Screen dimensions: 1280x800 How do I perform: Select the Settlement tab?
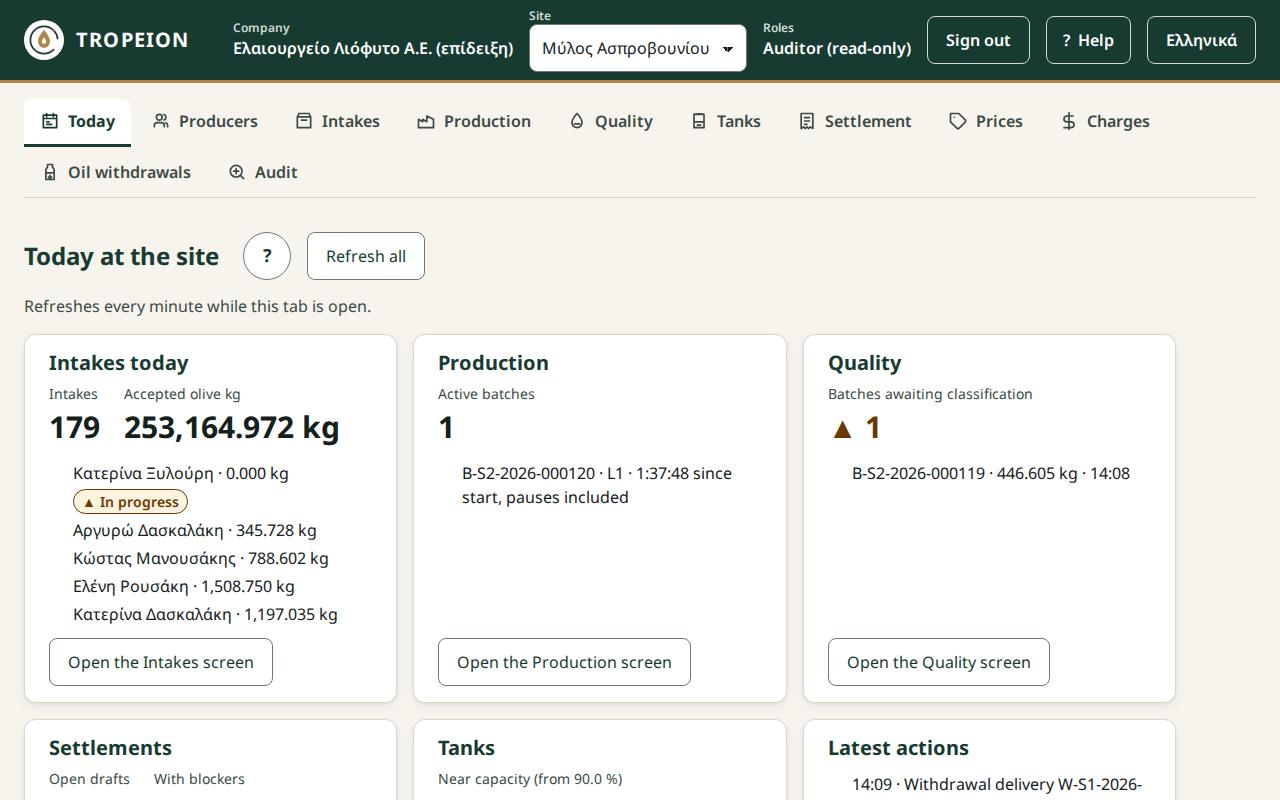pyautogui.click(x=855, y=121)
